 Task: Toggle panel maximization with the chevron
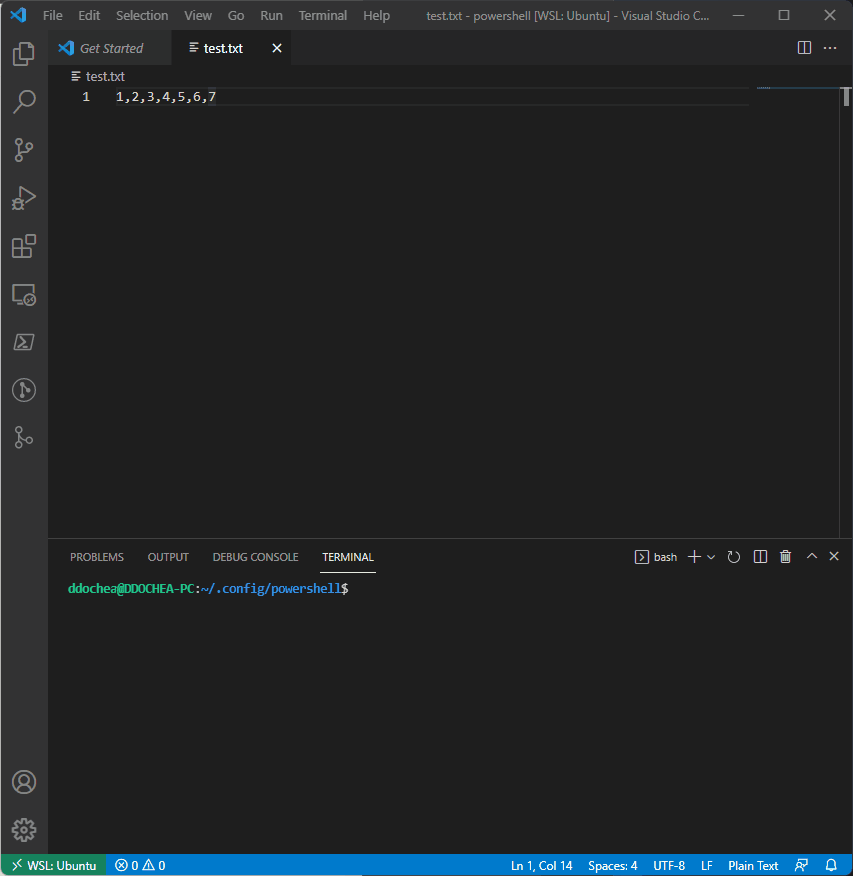(x=811, y=556)
